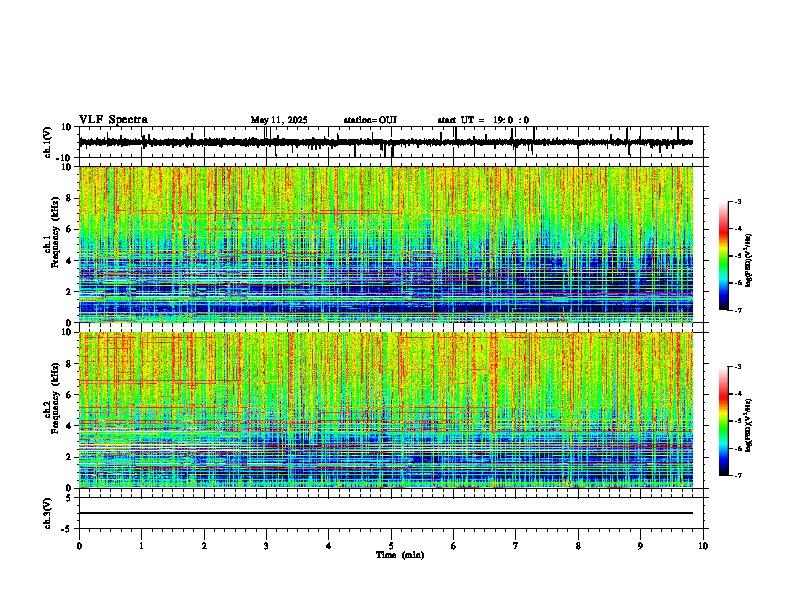This screenshot has width=792, height=612.
Task: Click the 'start UT = 19:0 :0' label
Action: 483,120
